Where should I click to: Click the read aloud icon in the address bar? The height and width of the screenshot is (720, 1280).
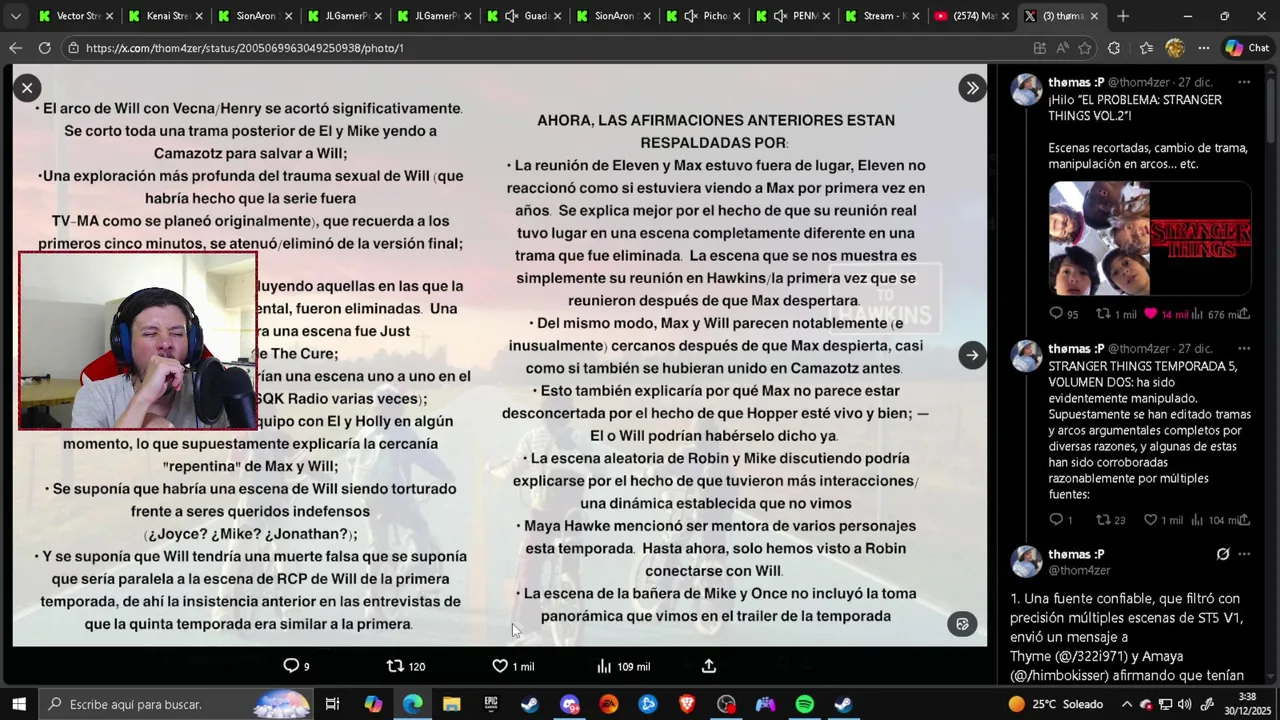(x=1062, y=48)
